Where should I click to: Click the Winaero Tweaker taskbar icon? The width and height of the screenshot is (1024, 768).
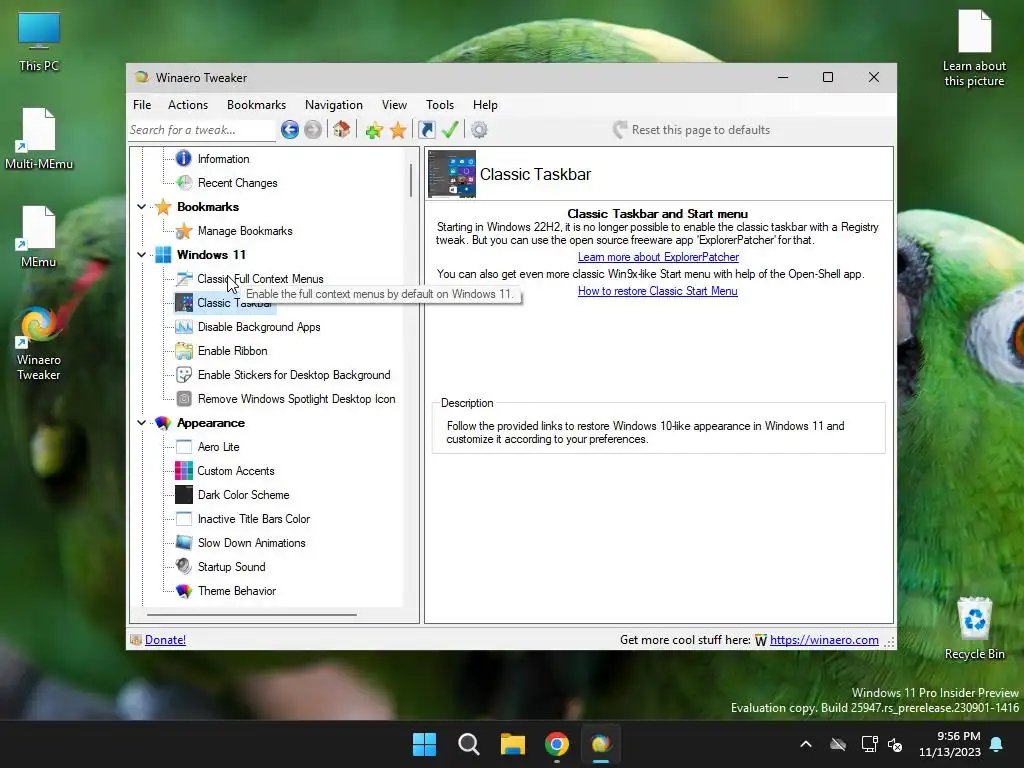[x=601, y=744]
